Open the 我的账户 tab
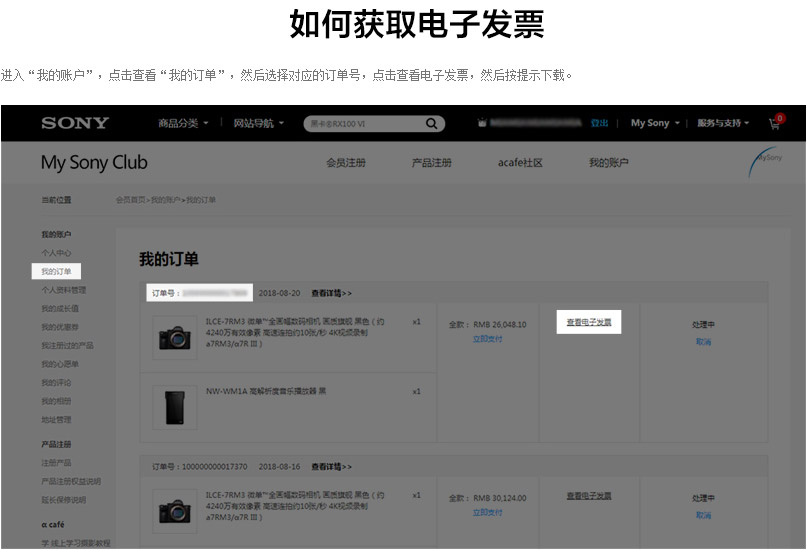This screenshot has height=550, width=807. pos(608,163)
